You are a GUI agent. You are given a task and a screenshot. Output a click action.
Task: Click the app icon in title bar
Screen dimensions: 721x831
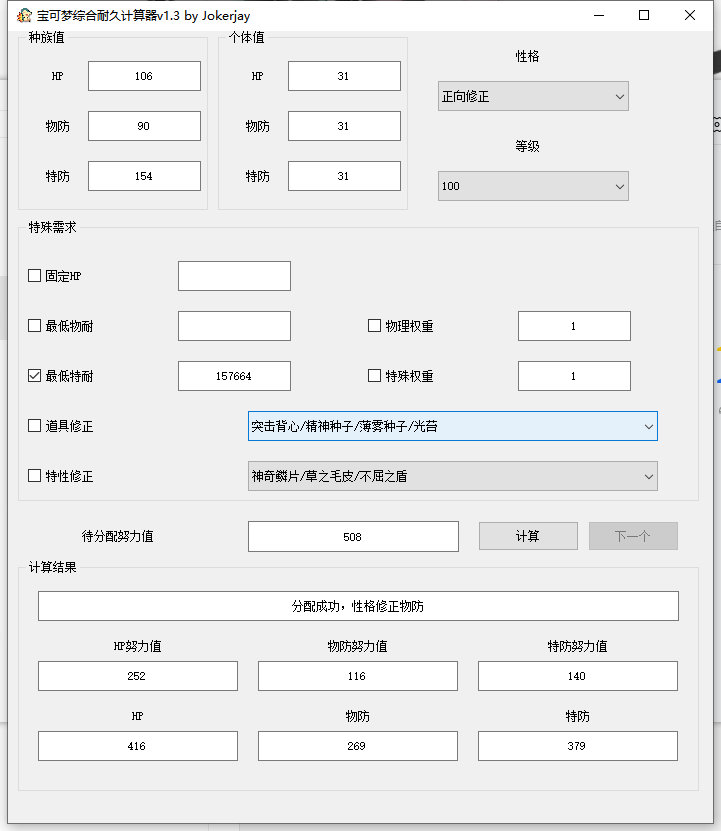coord(24,16)
